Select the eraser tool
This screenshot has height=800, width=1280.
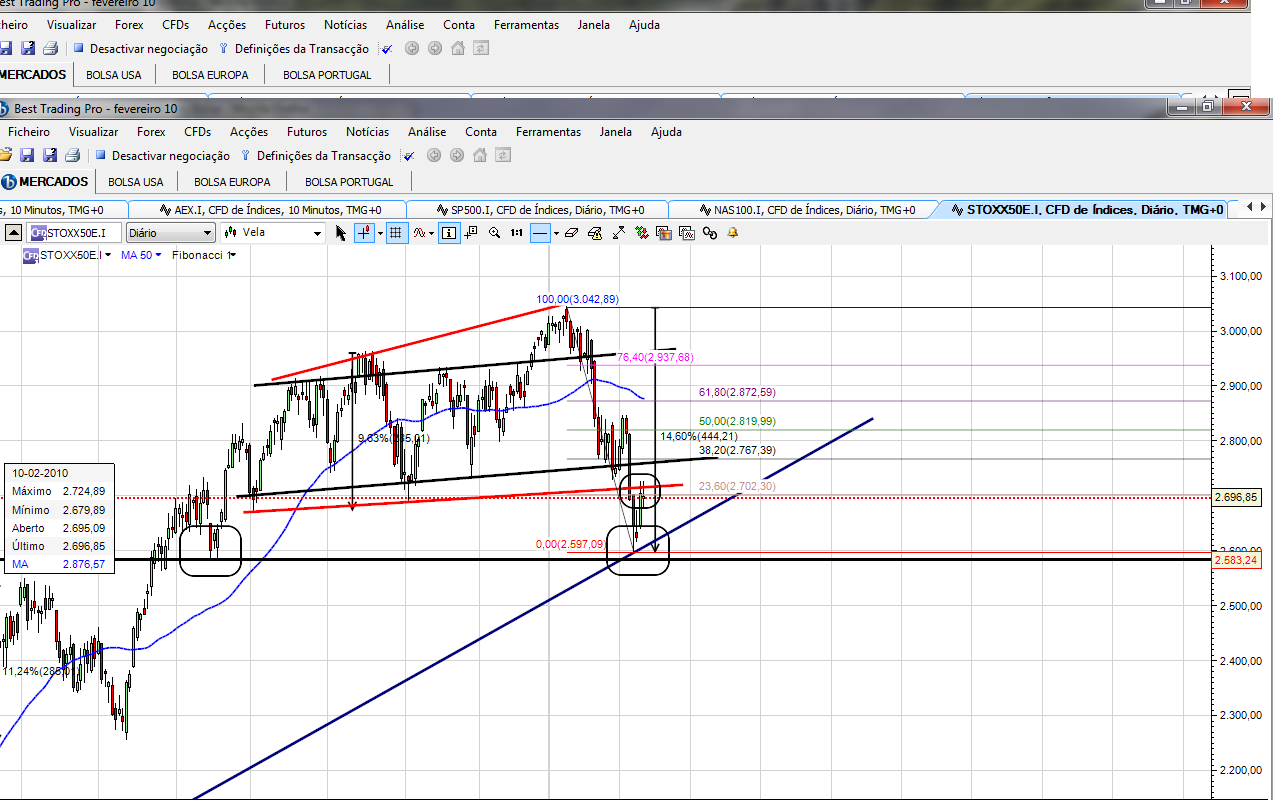[x=571, y=233]
